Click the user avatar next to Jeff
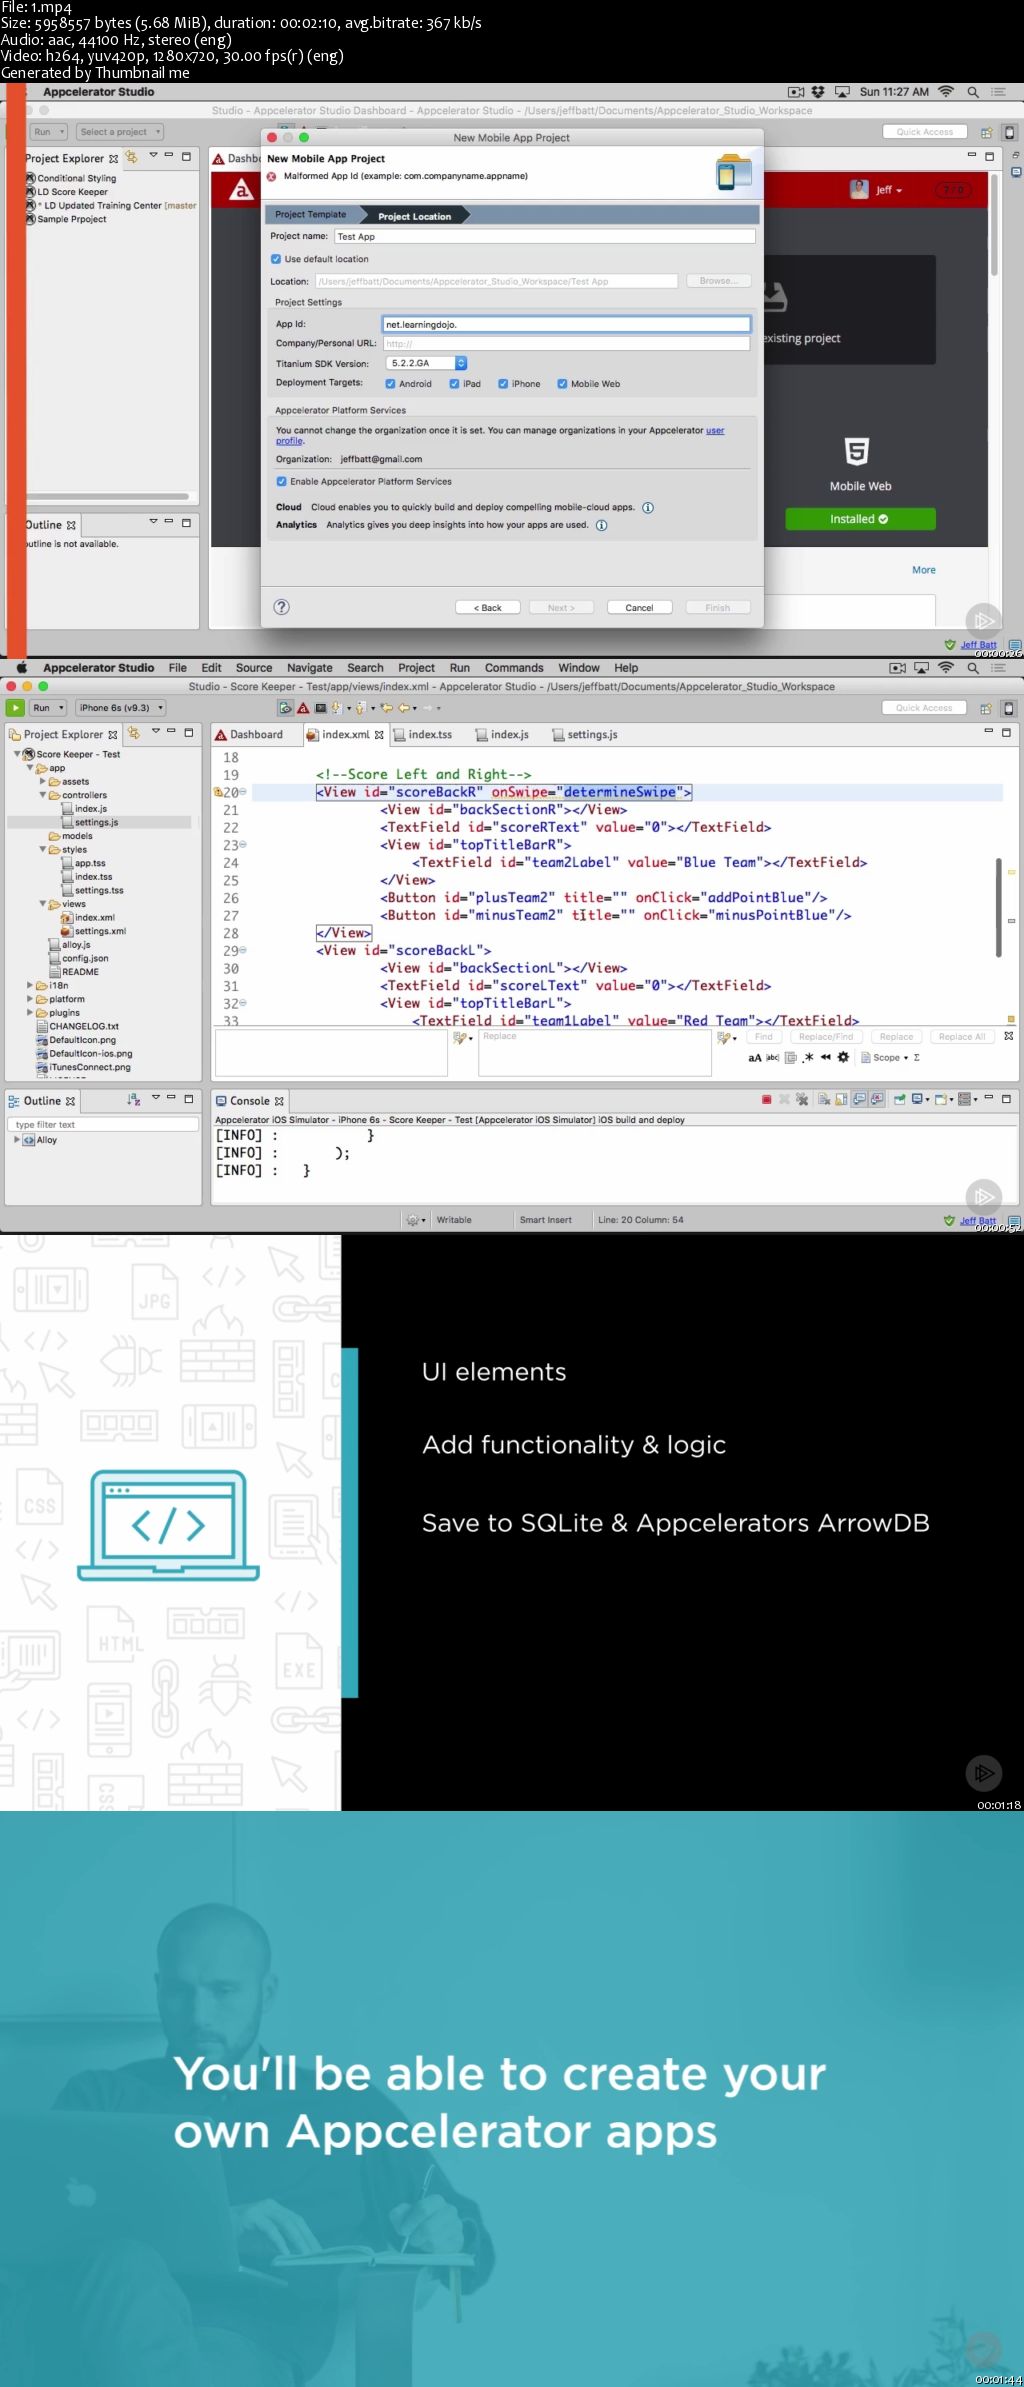Screen dimensions: 1024x2387 859,189
